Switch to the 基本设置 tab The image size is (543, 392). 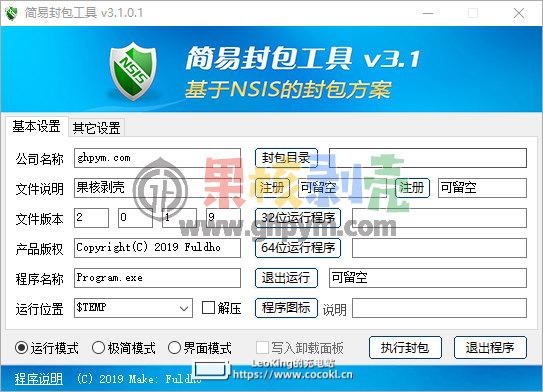pyautogui.click(x=36, y=126)
